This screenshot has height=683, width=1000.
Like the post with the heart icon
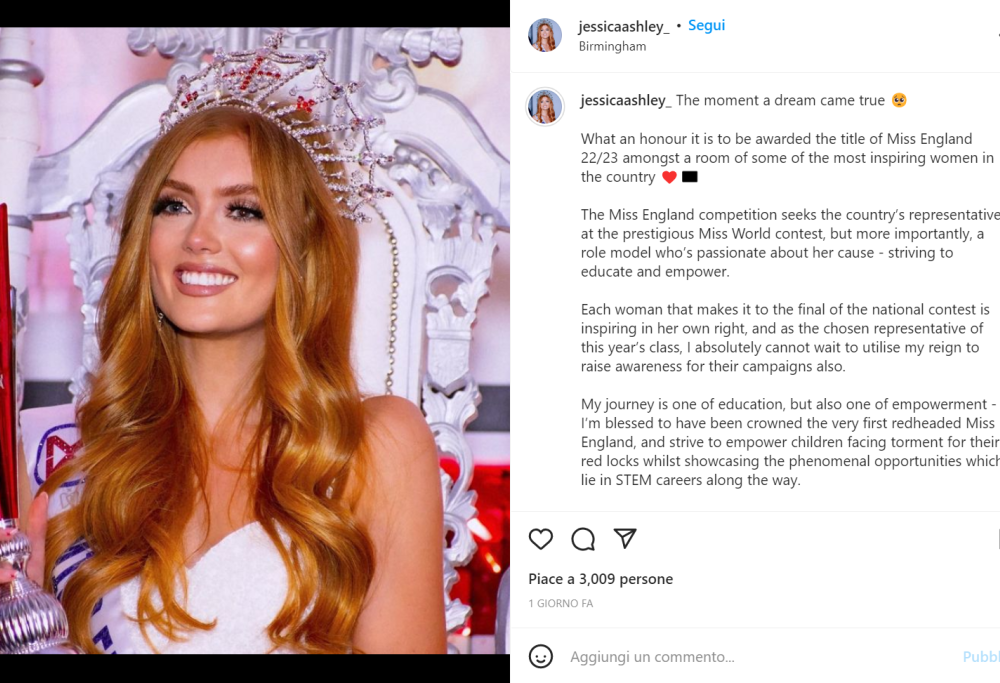(x=541, y=539)
